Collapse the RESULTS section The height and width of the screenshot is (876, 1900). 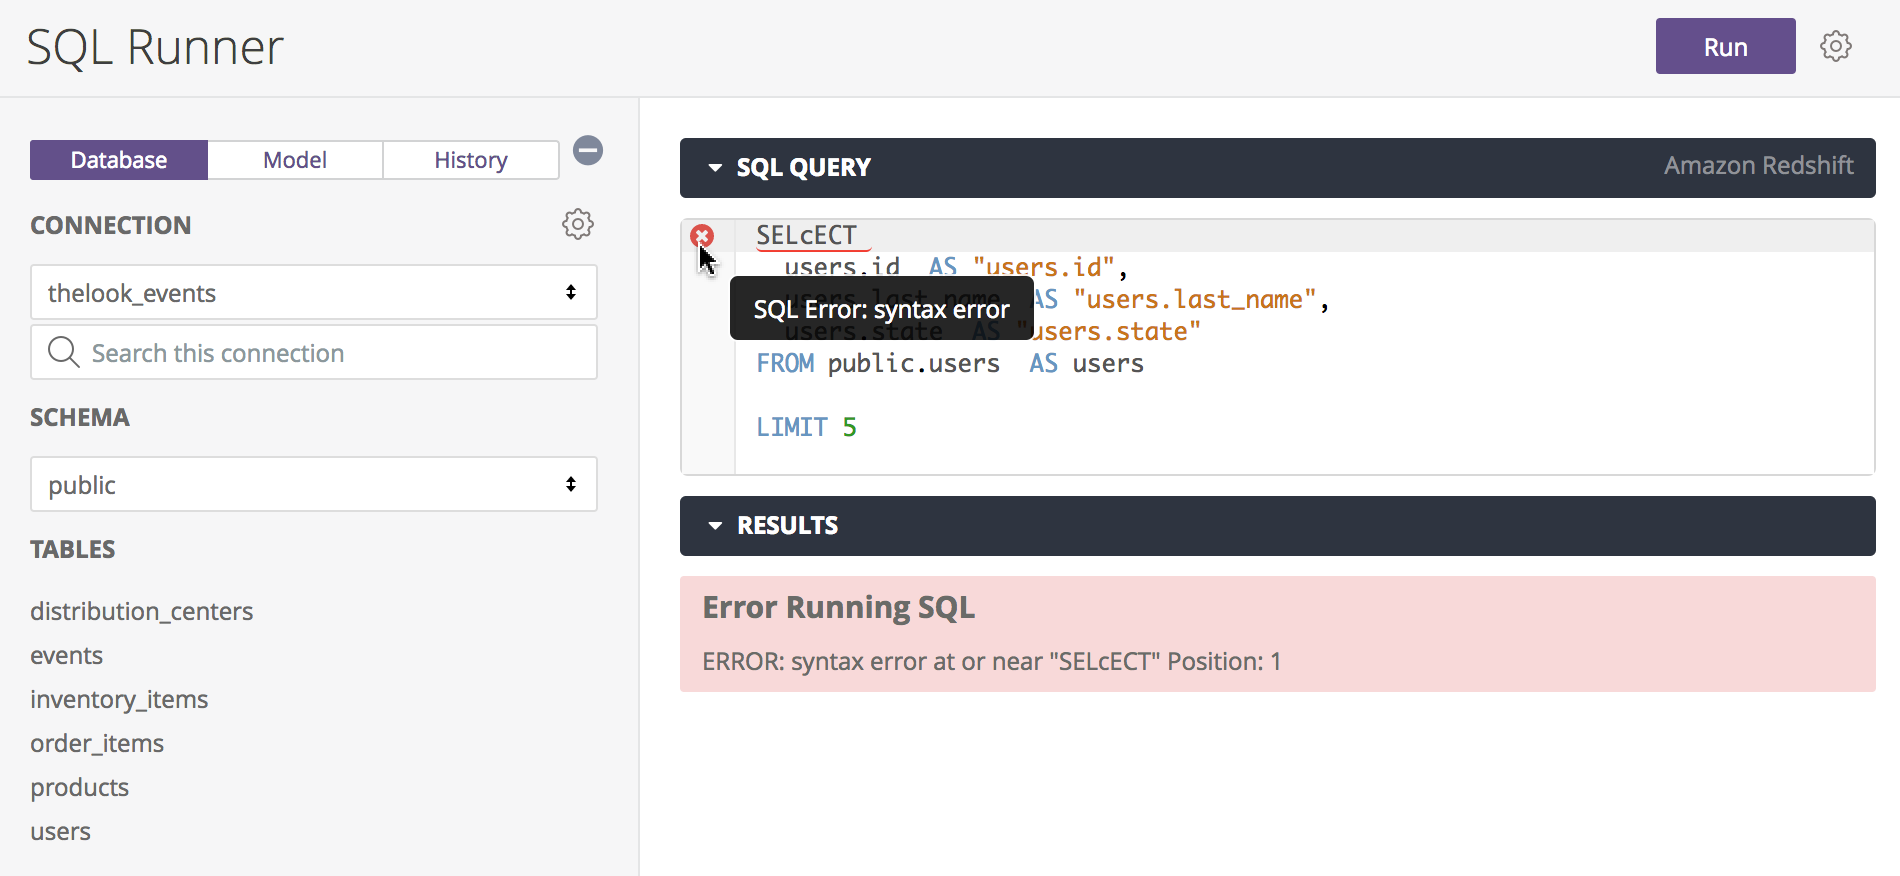(715, 526)
